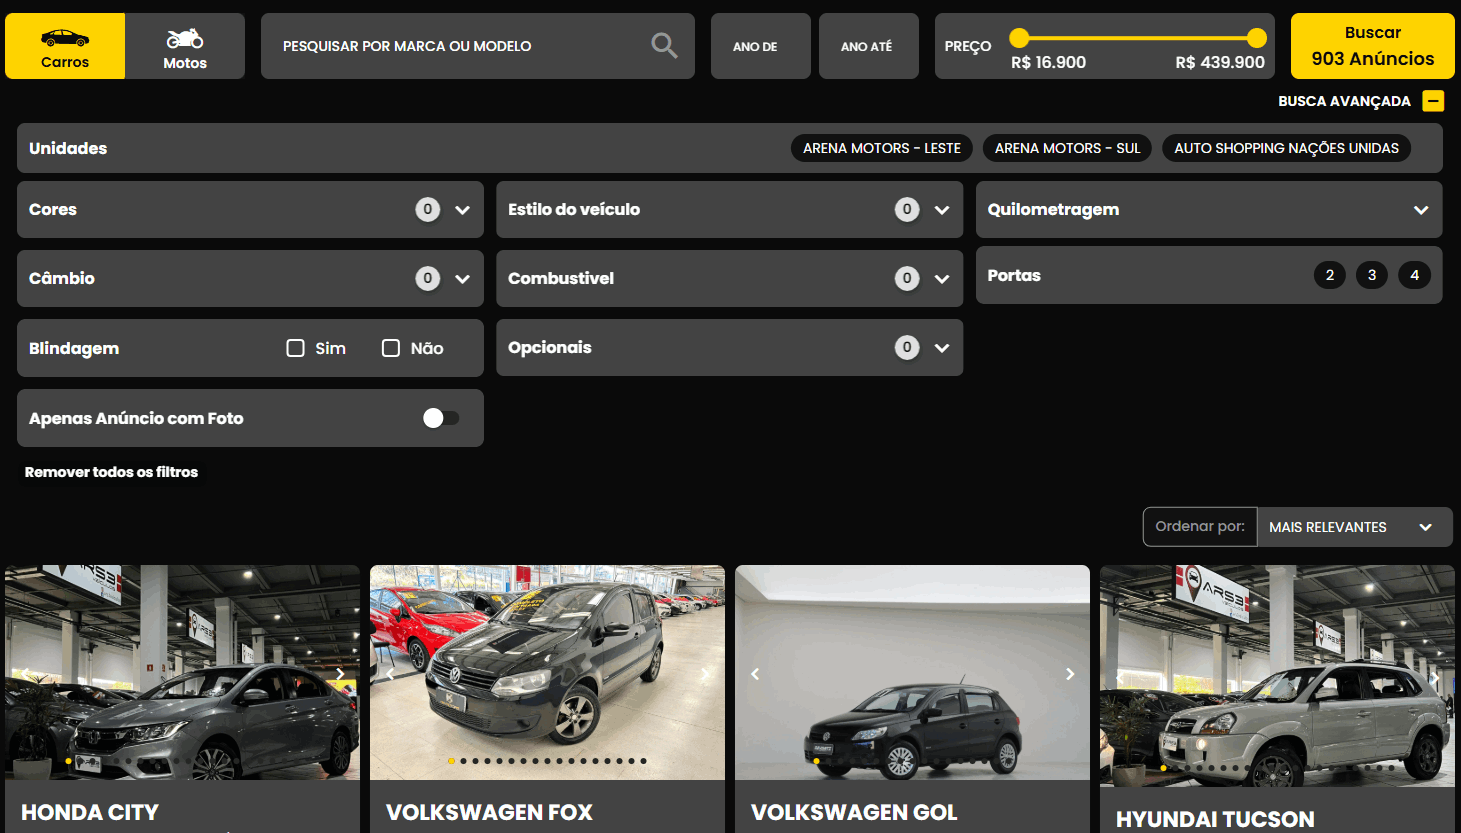This screenshot has height=833, width=1461.
Task: Filter by Arena Motors - Leste unit
Action: pyautogui.click(x=881, y=148)
